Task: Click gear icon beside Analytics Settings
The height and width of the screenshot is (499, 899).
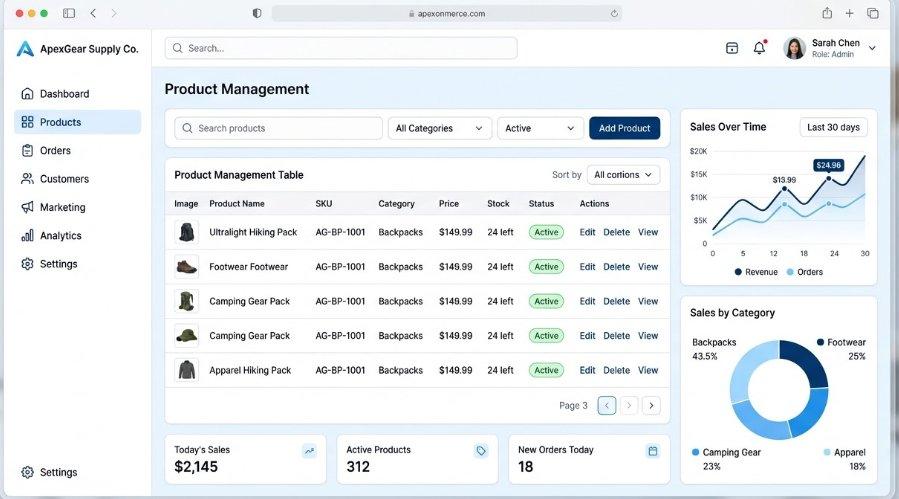Action: click(27, 264)
